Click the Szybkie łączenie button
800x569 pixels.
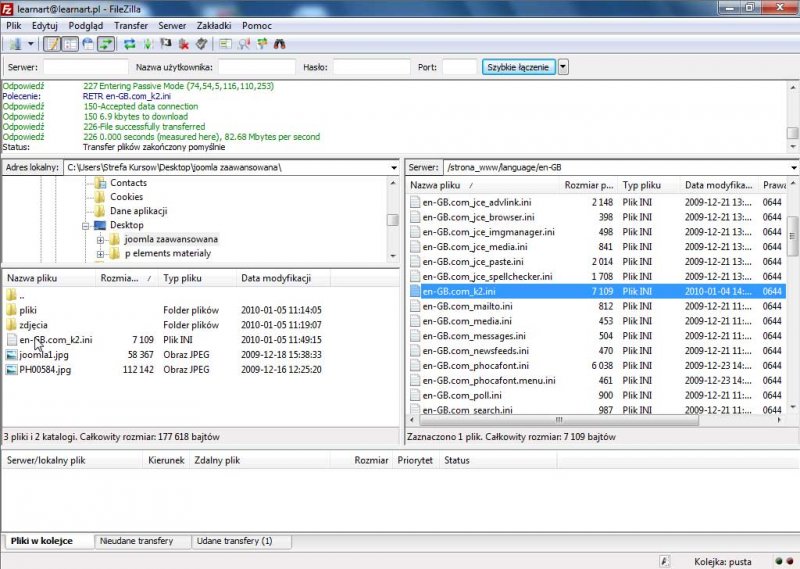pos(518,67)
